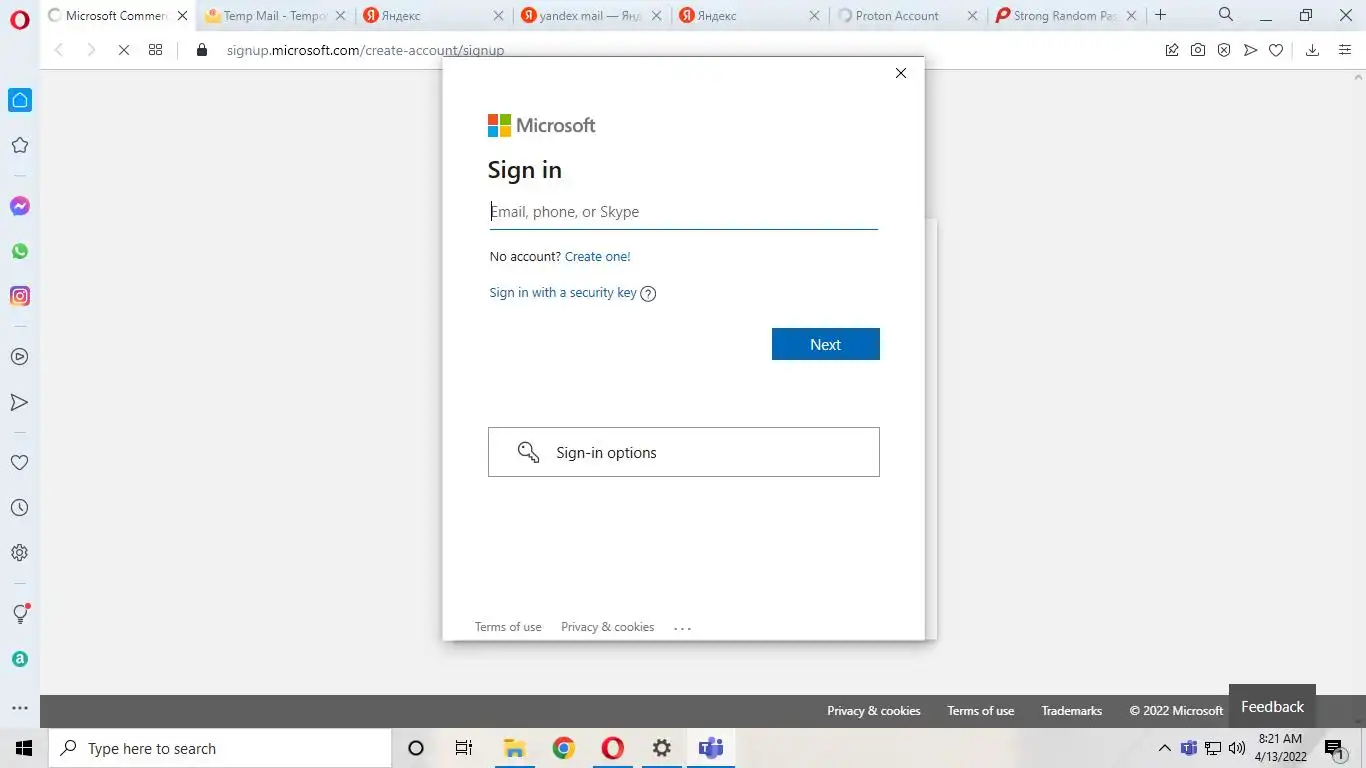Click the send-to-flow icon in address bar
Image resolution: width=1366 pixels, height=768 pixels.
(x=1250, y=50)
